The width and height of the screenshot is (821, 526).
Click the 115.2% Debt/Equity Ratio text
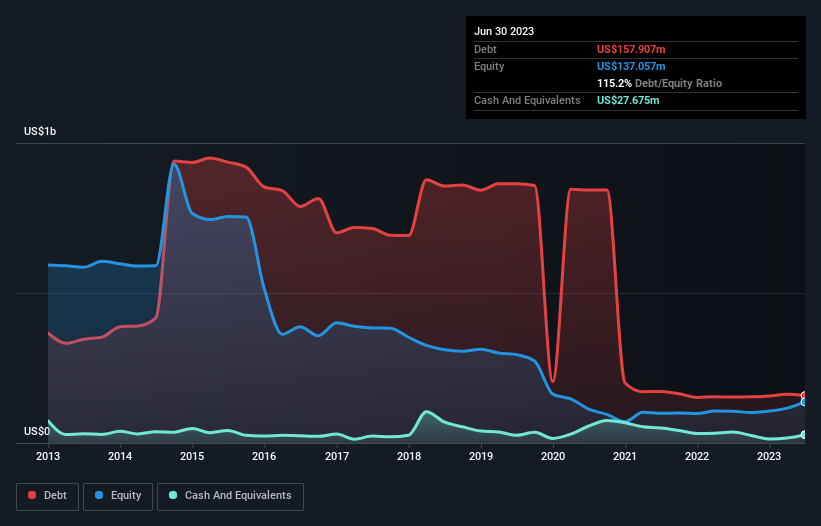[x=659, y=83]
